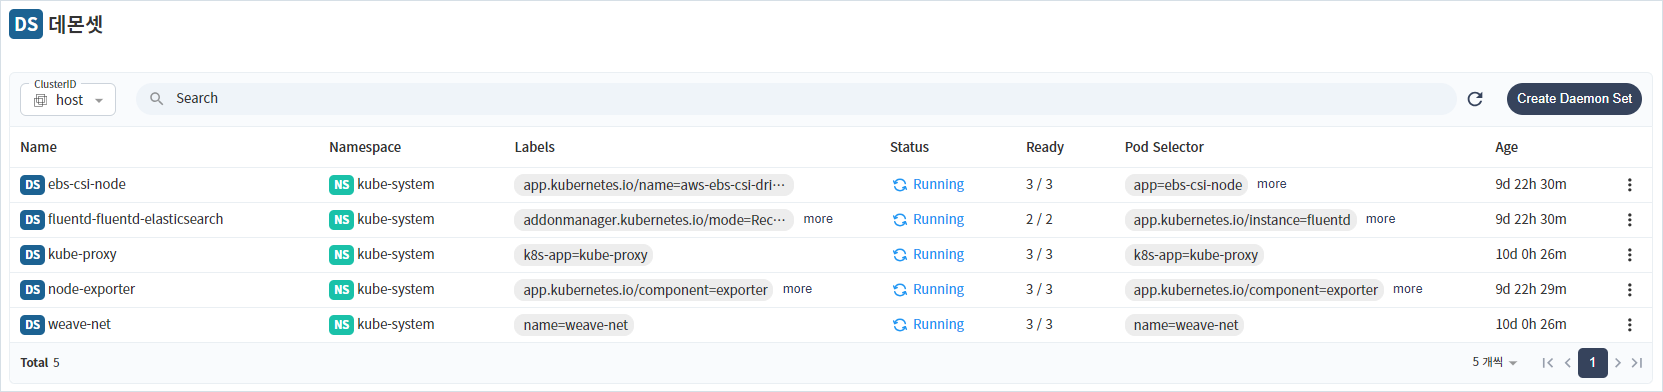Click the DS icon beside node-exporter

32,290
